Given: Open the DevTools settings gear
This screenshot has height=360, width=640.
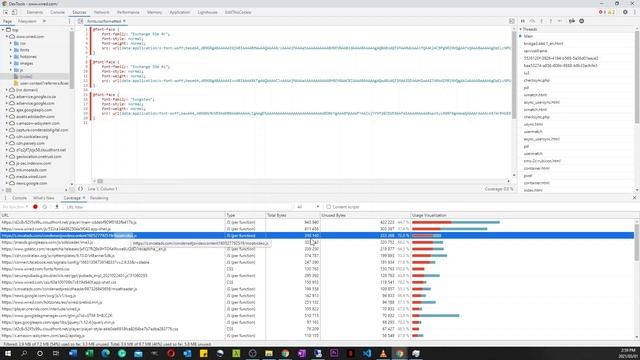Looking at the screenshot, I should 625,12.
